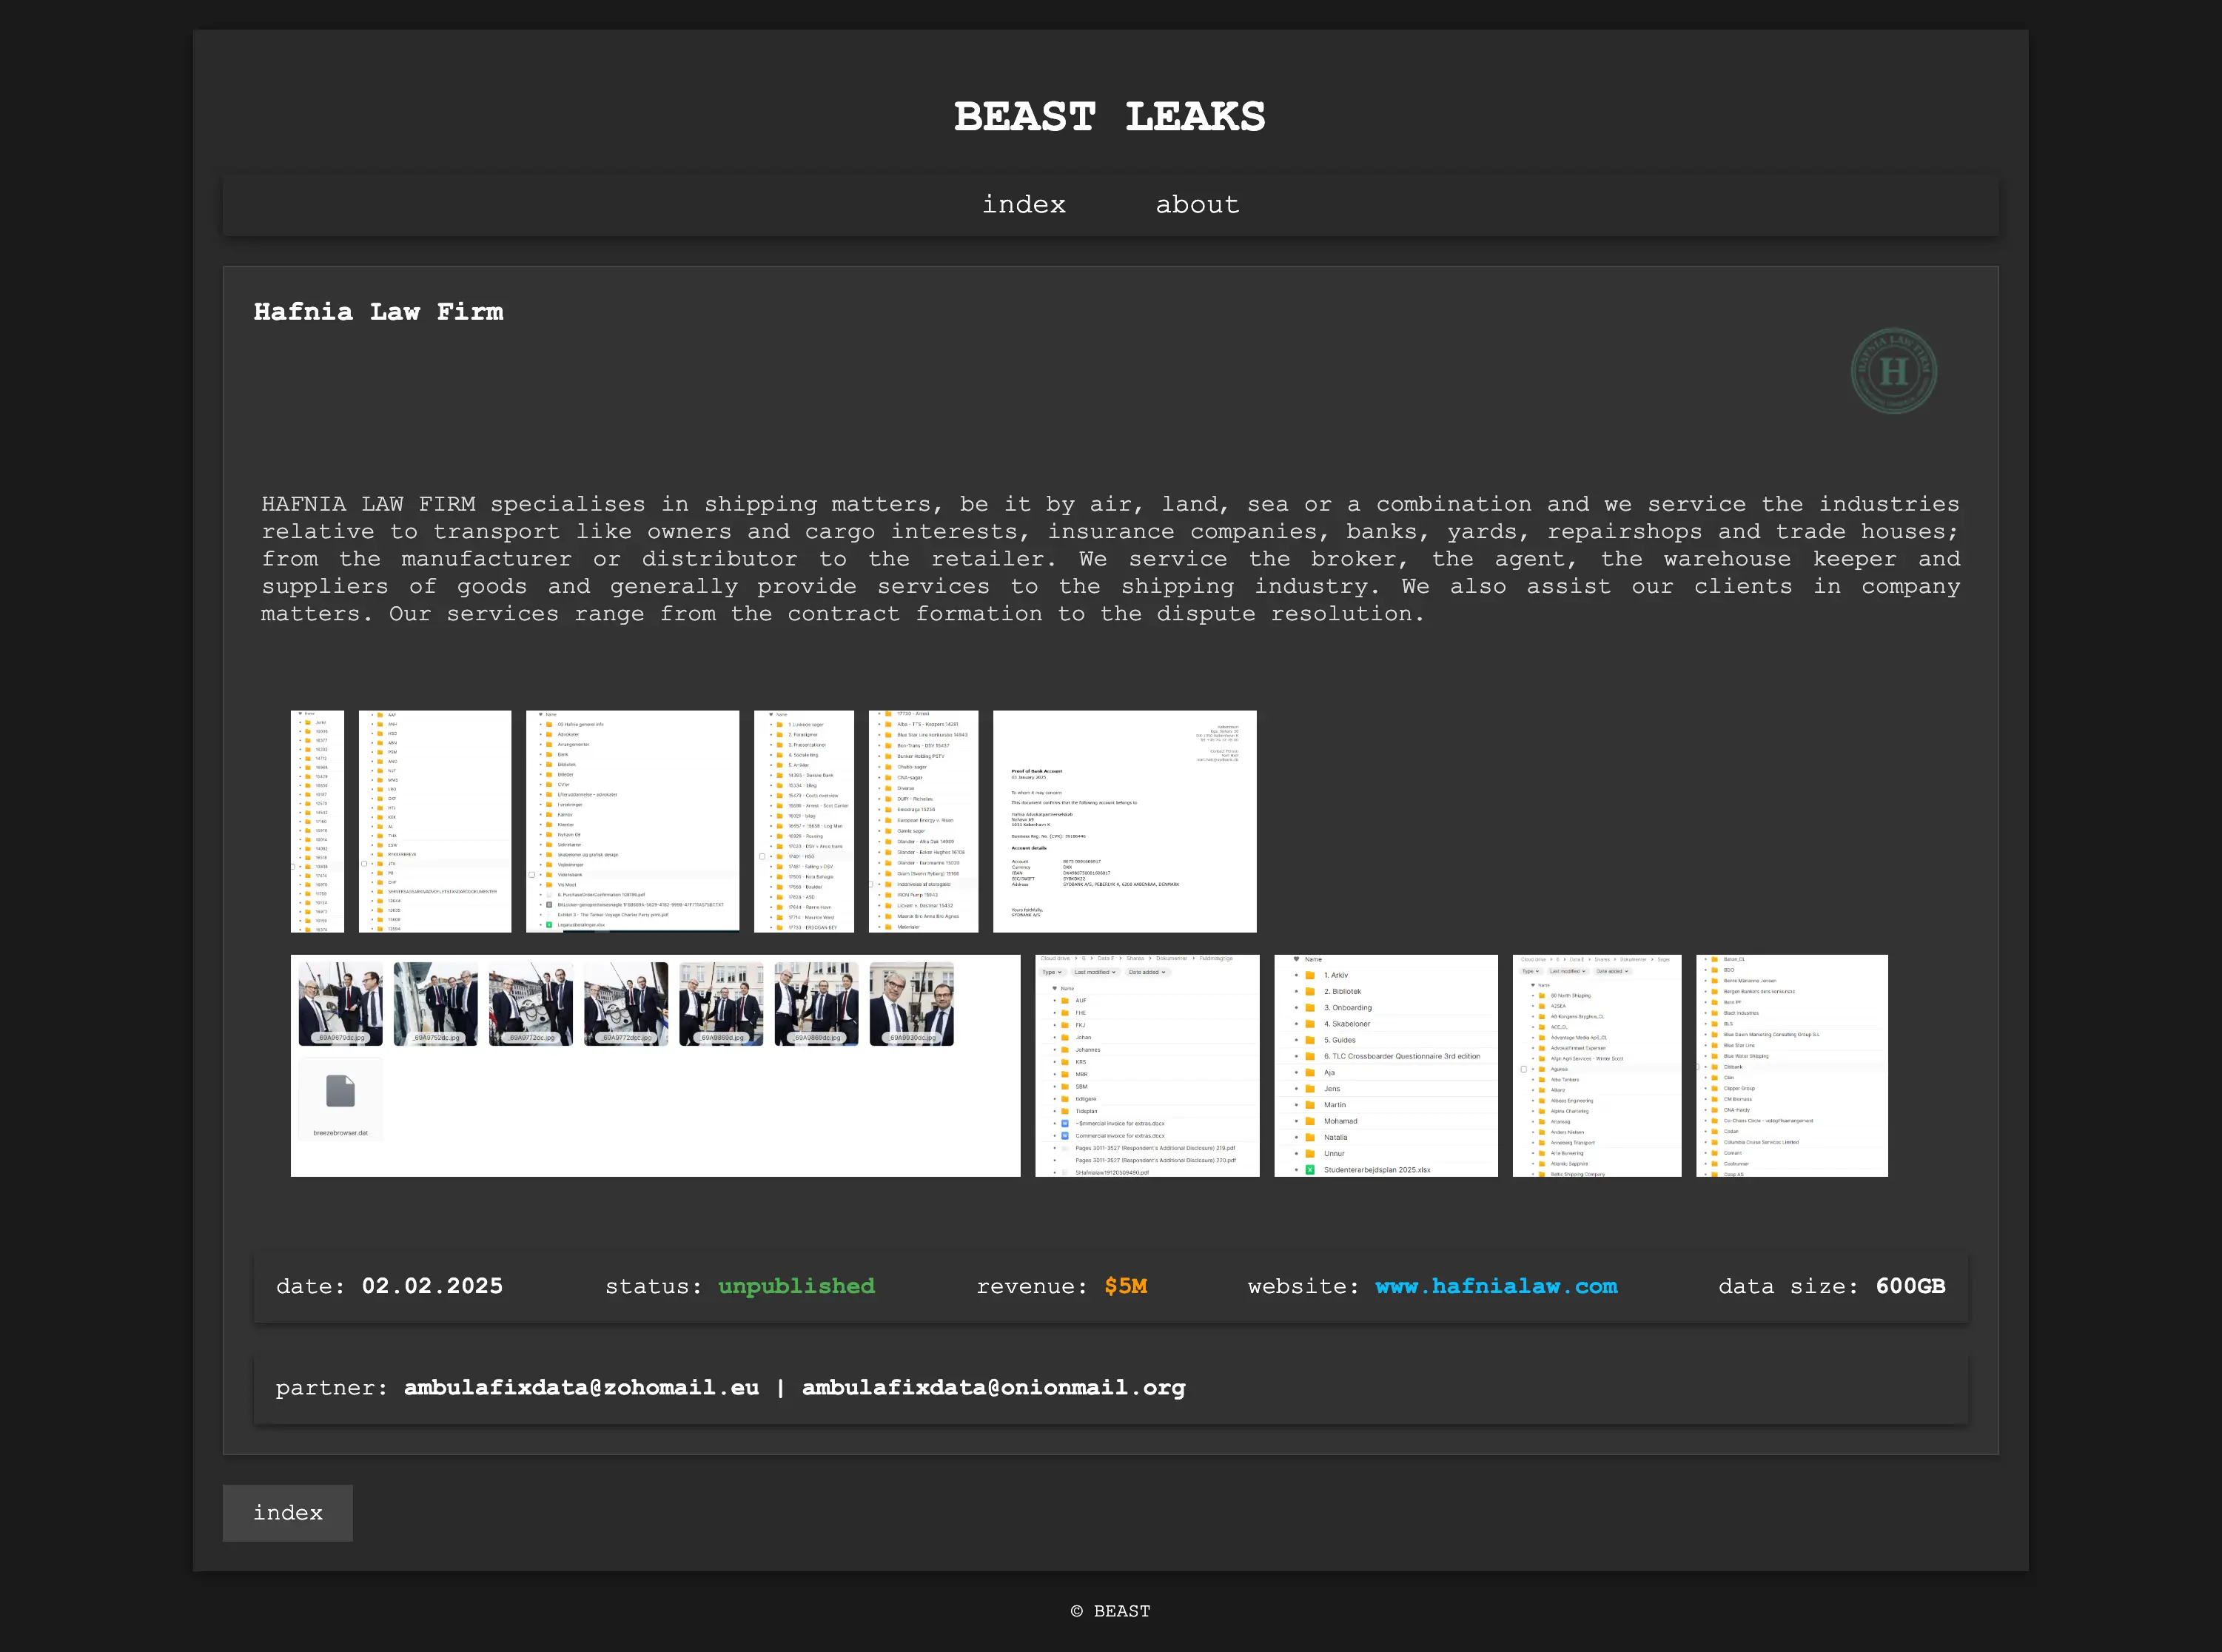Click the Last modified dropdown in Fuldmægtige listing
Viewport: 2222px width, 1652px height.
pos(1094,972)
